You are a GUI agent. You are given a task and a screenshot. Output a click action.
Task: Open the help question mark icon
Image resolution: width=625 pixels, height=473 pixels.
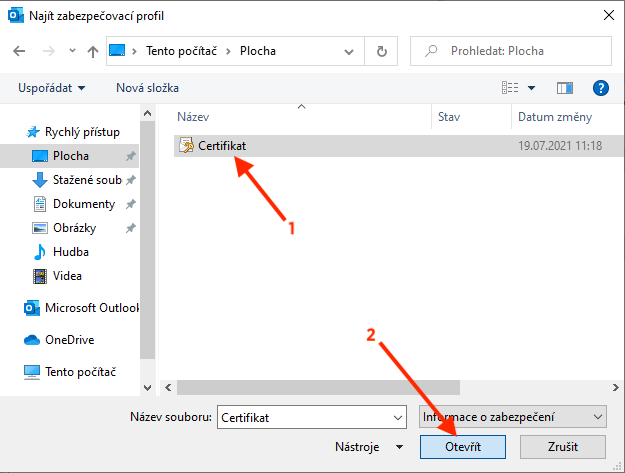601,88
